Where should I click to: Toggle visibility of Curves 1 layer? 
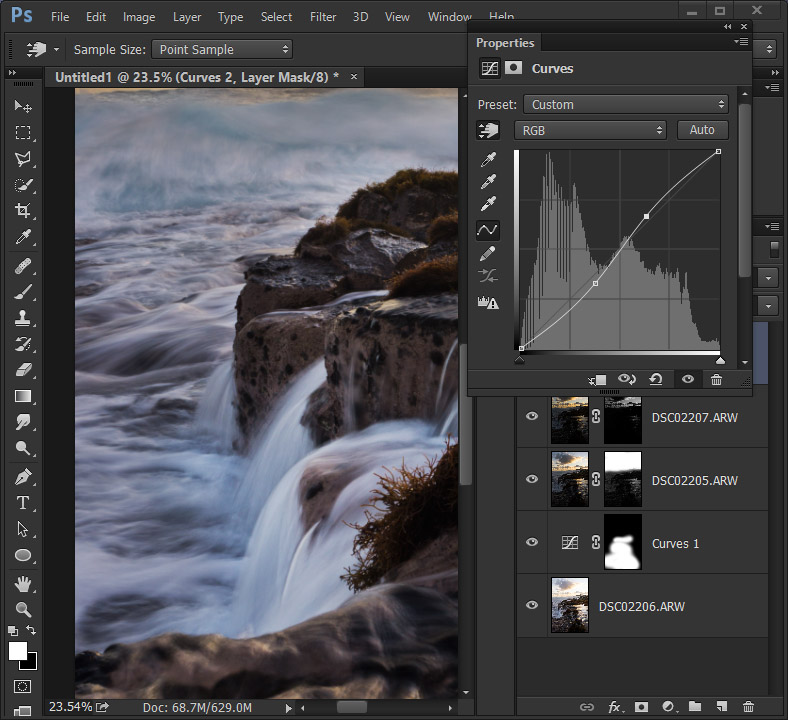click(532, 543)
